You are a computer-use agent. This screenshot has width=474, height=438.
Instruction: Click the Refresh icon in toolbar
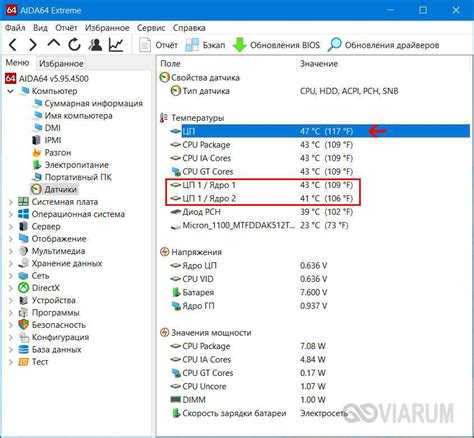point(74,45)
